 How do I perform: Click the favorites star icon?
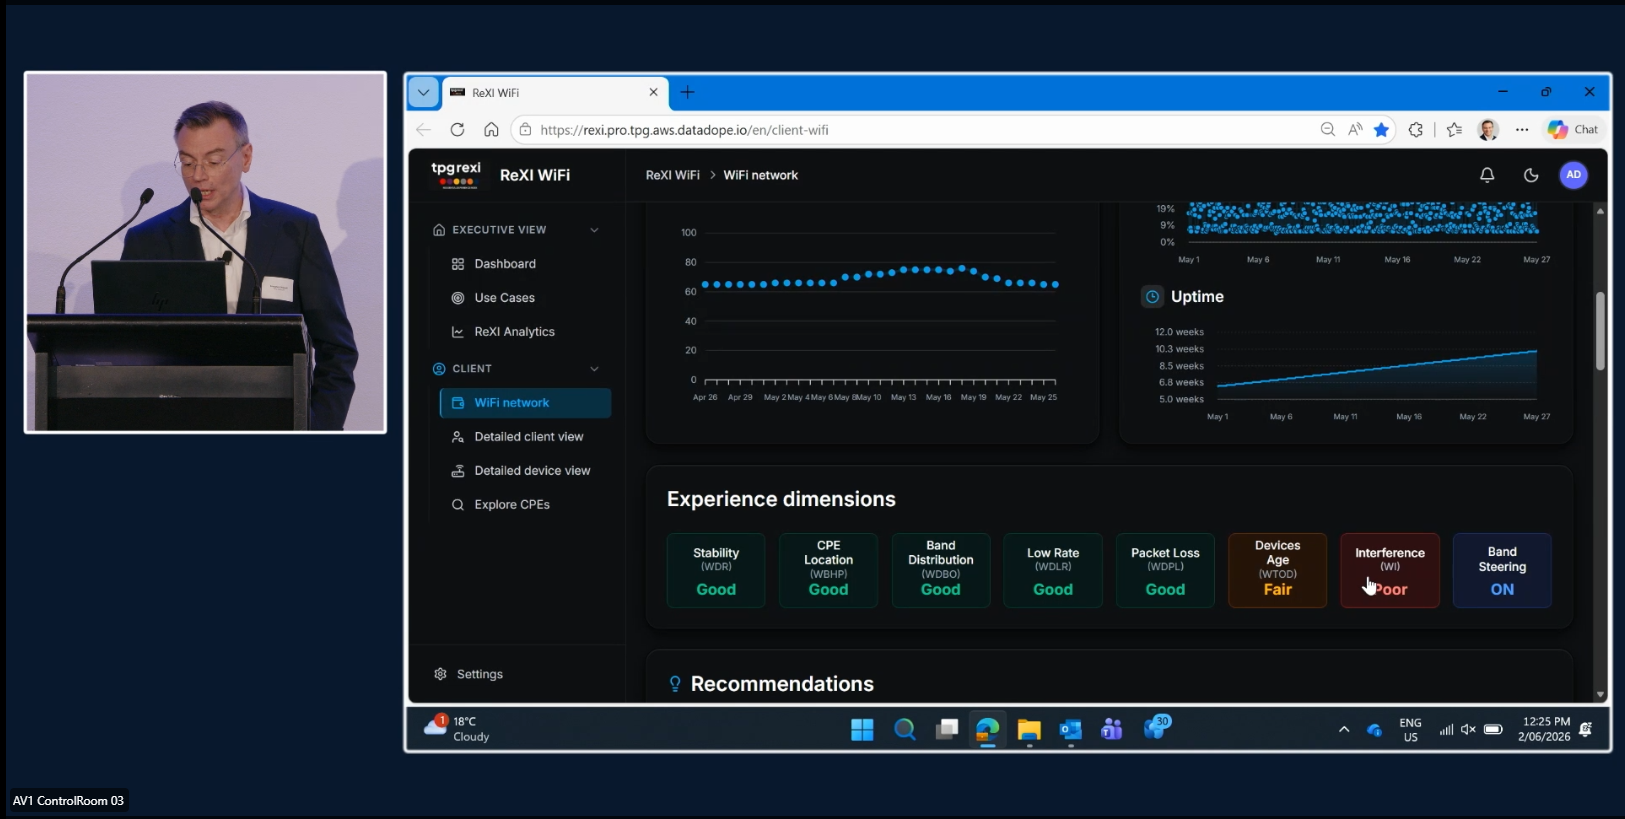[1381, 130]
